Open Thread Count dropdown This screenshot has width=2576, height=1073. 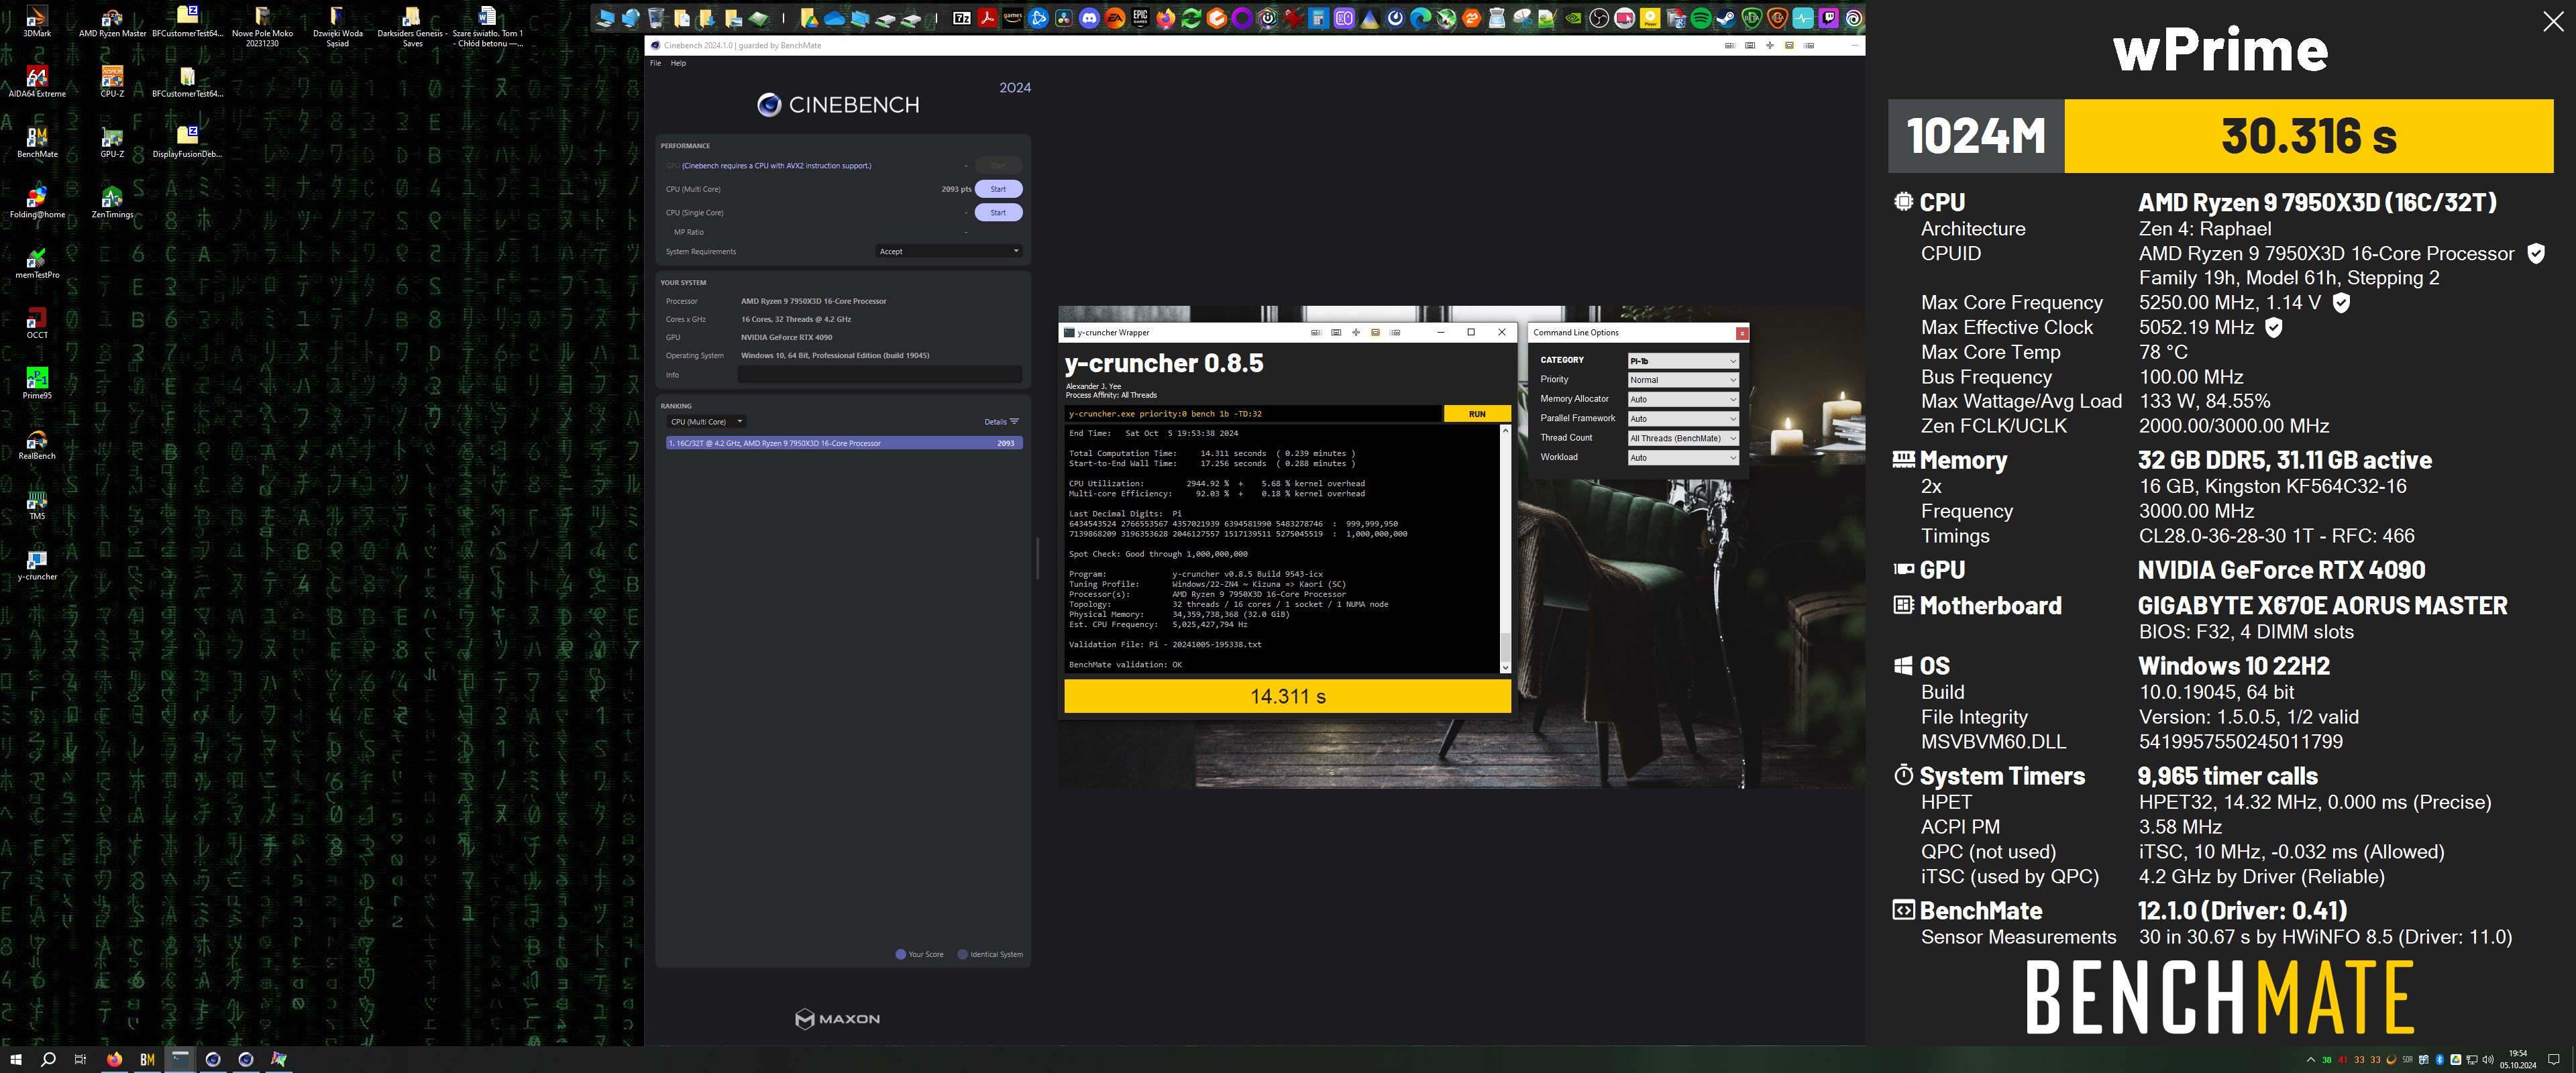1683,438
